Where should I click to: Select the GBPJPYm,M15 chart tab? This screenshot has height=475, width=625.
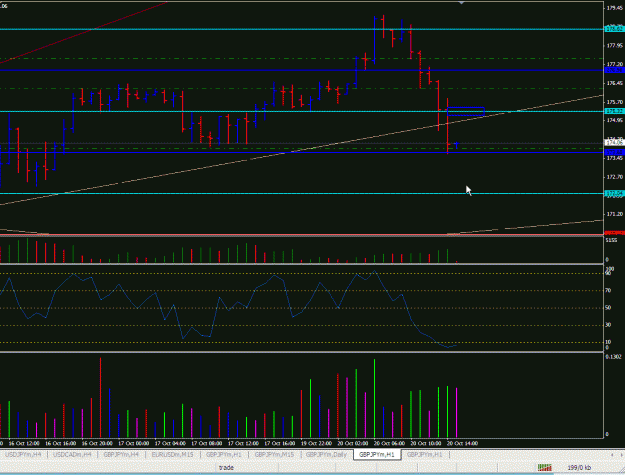[274, 455]
